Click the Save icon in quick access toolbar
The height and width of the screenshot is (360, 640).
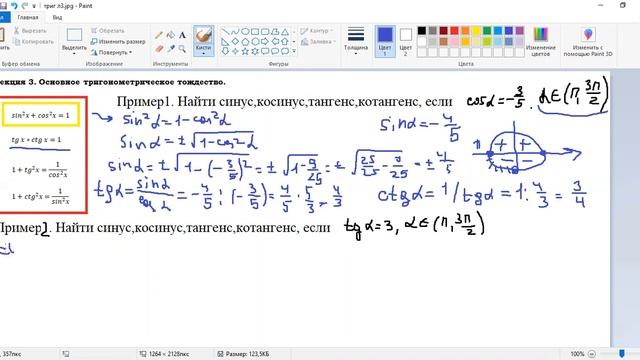3,6
